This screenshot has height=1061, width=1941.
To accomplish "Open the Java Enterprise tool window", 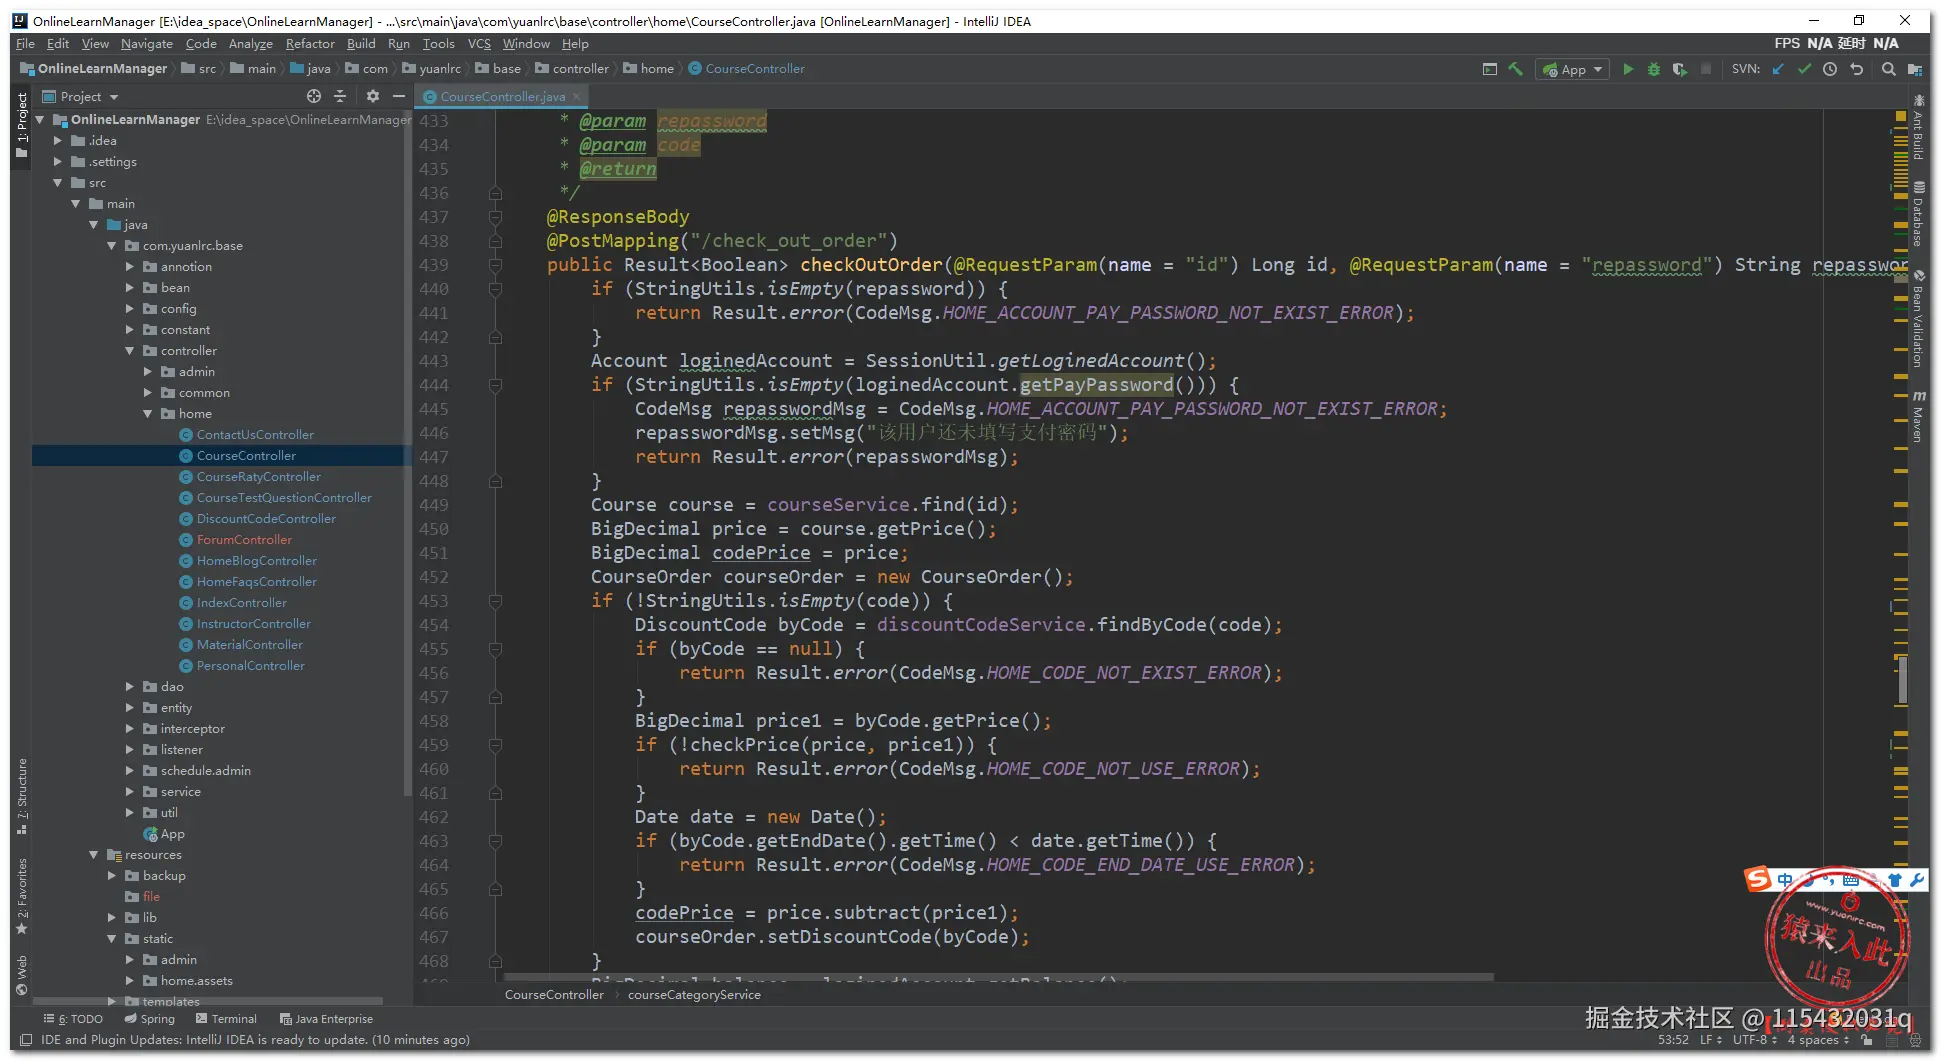I will point(326,1019).
